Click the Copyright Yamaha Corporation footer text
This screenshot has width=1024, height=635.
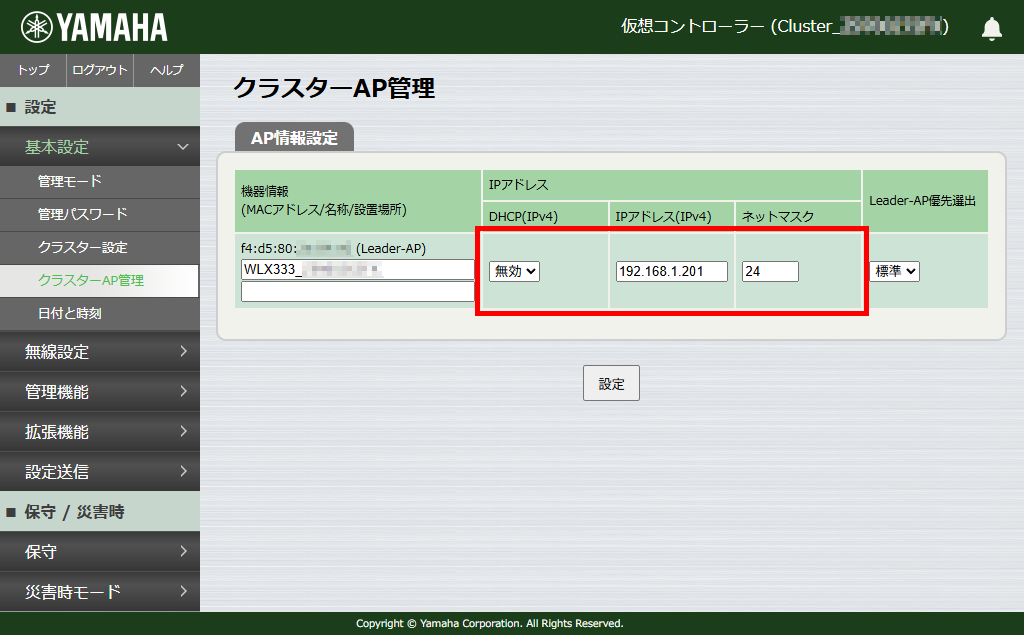click(x=489, y=623)
